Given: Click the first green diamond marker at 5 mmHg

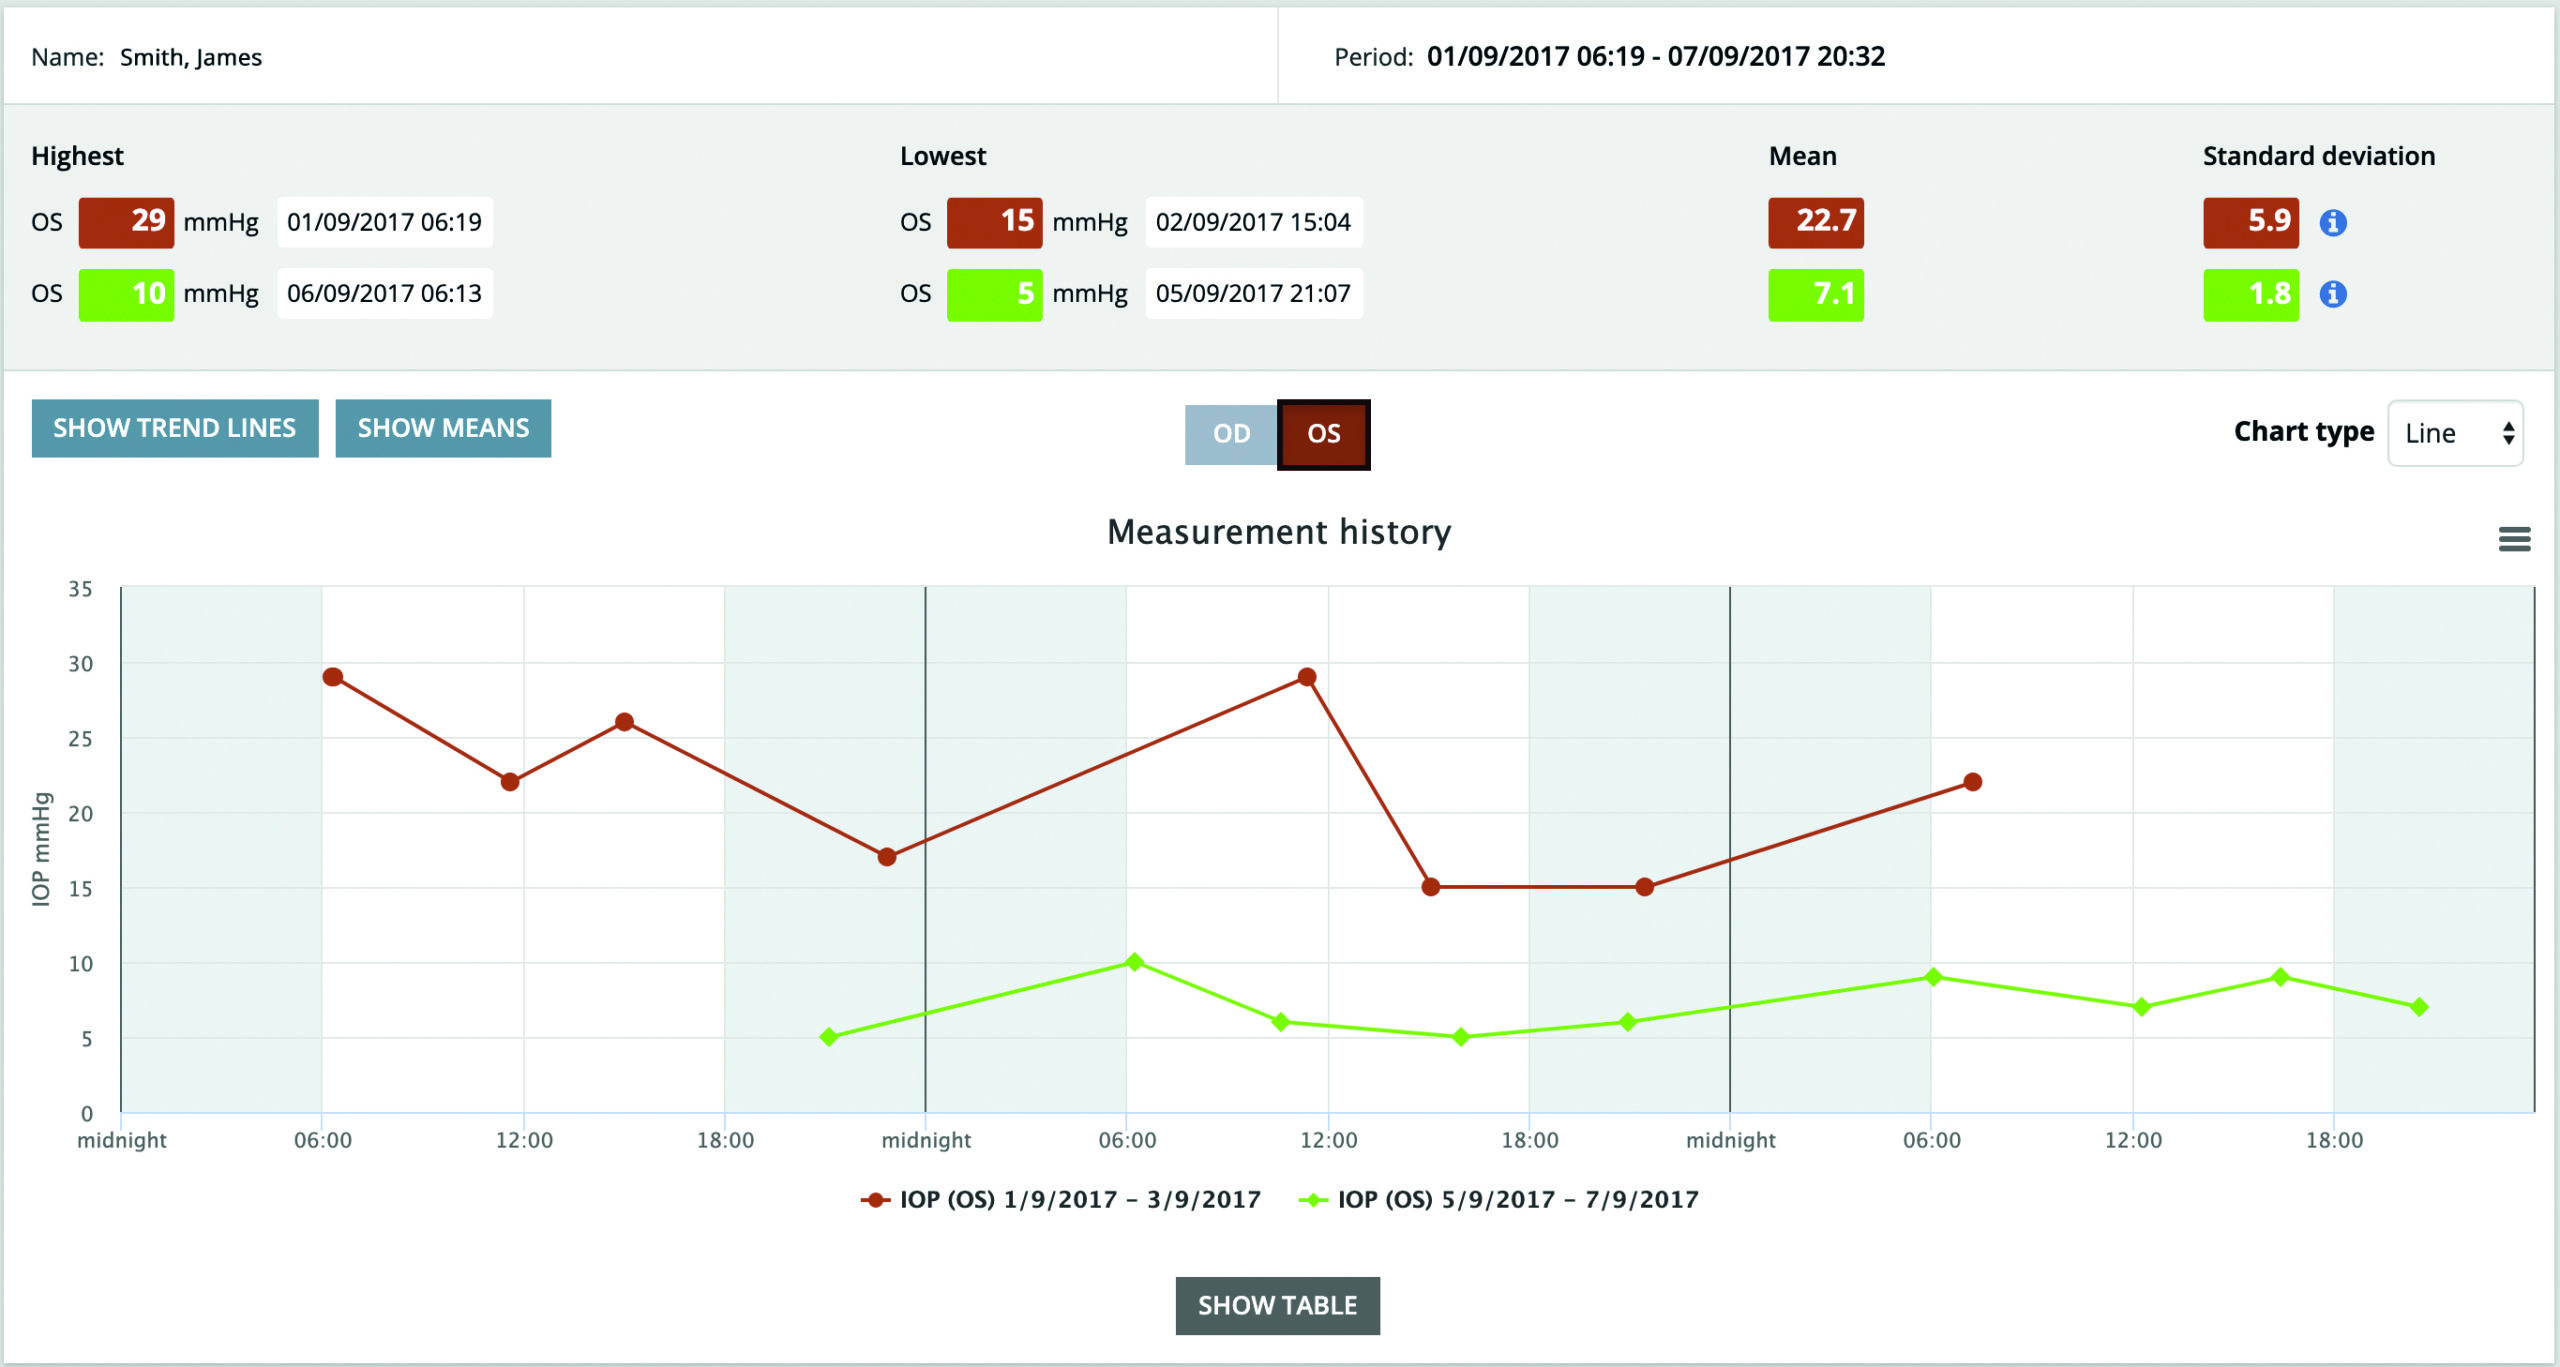Looking at the screenshot, I should (x=828, y=1037).
